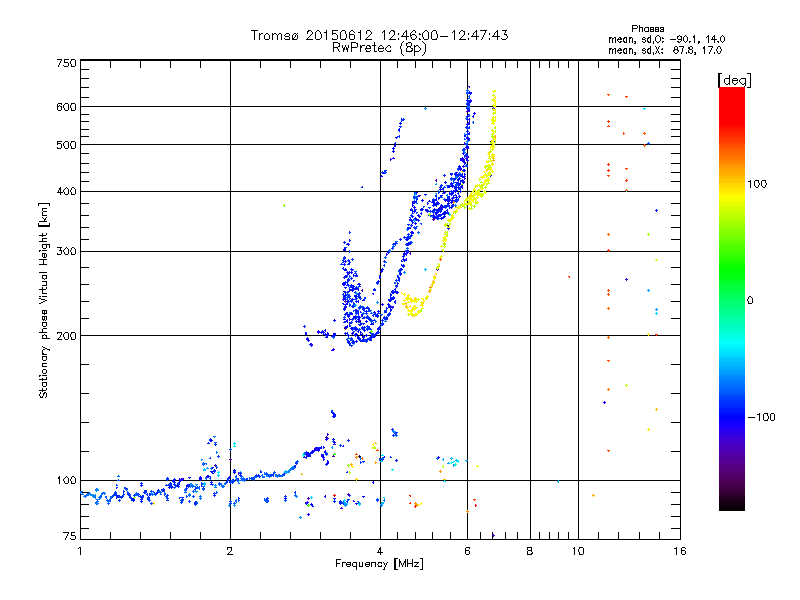
Task: Click the colorbar tick label "-100"
Action: click(761, 417)
